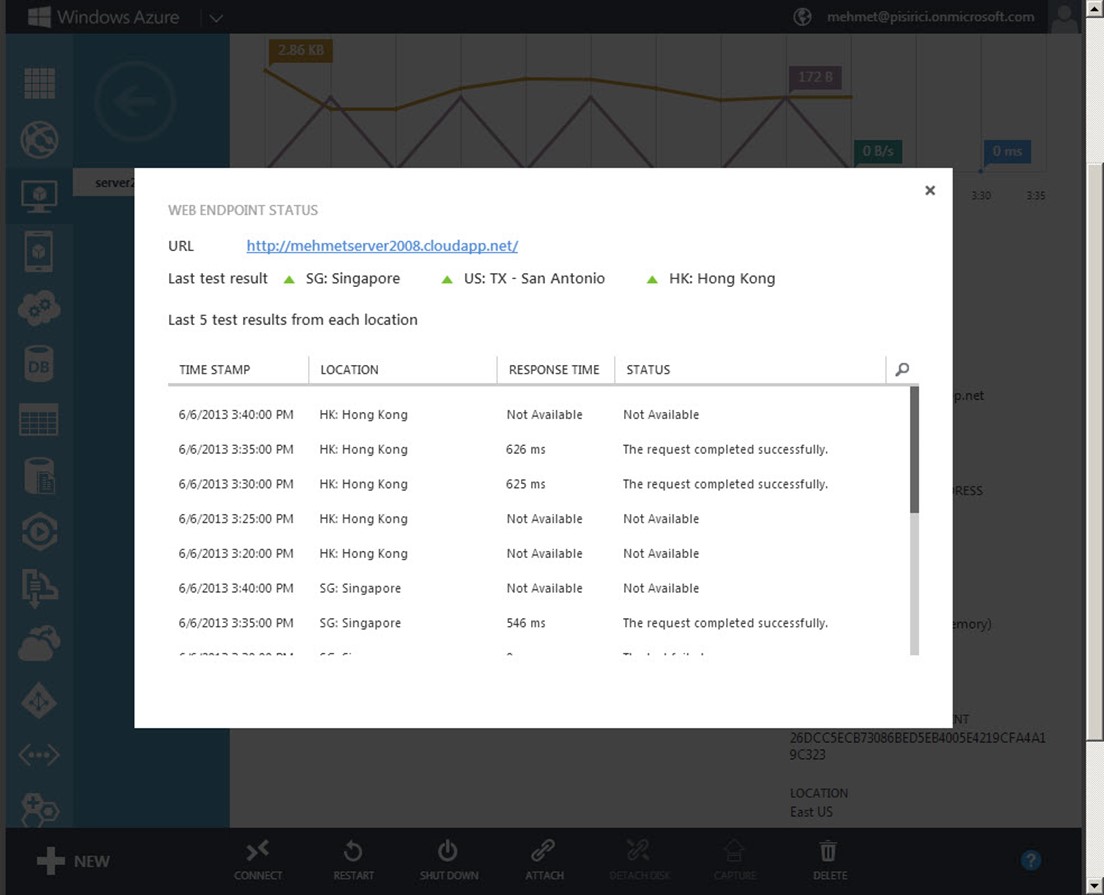Sort by the LOCATION column header
The image size is (1104, 895).
(349, 370)
